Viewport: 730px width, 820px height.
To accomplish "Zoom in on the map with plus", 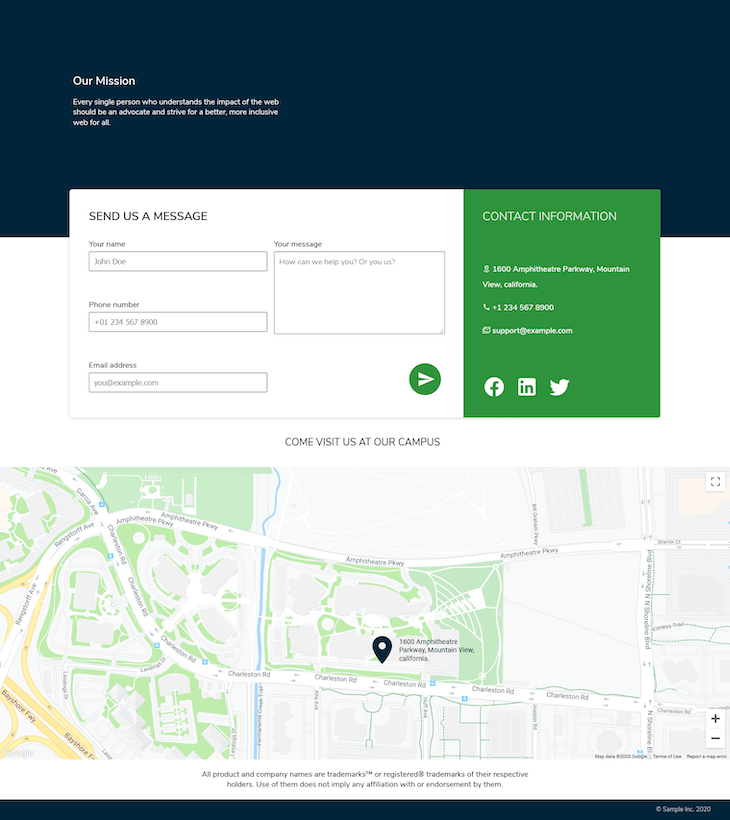I will coord(715,719).
